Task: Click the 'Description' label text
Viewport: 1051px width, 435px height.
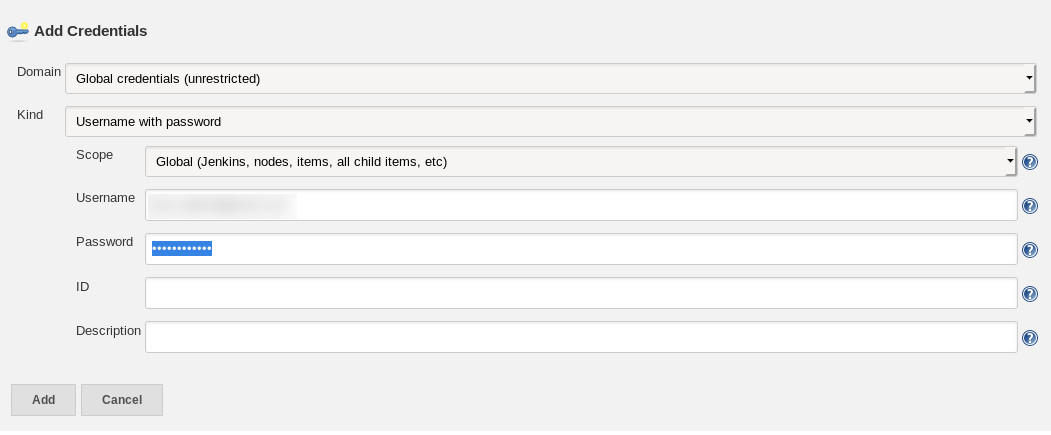Action: (x=109, y=330)
